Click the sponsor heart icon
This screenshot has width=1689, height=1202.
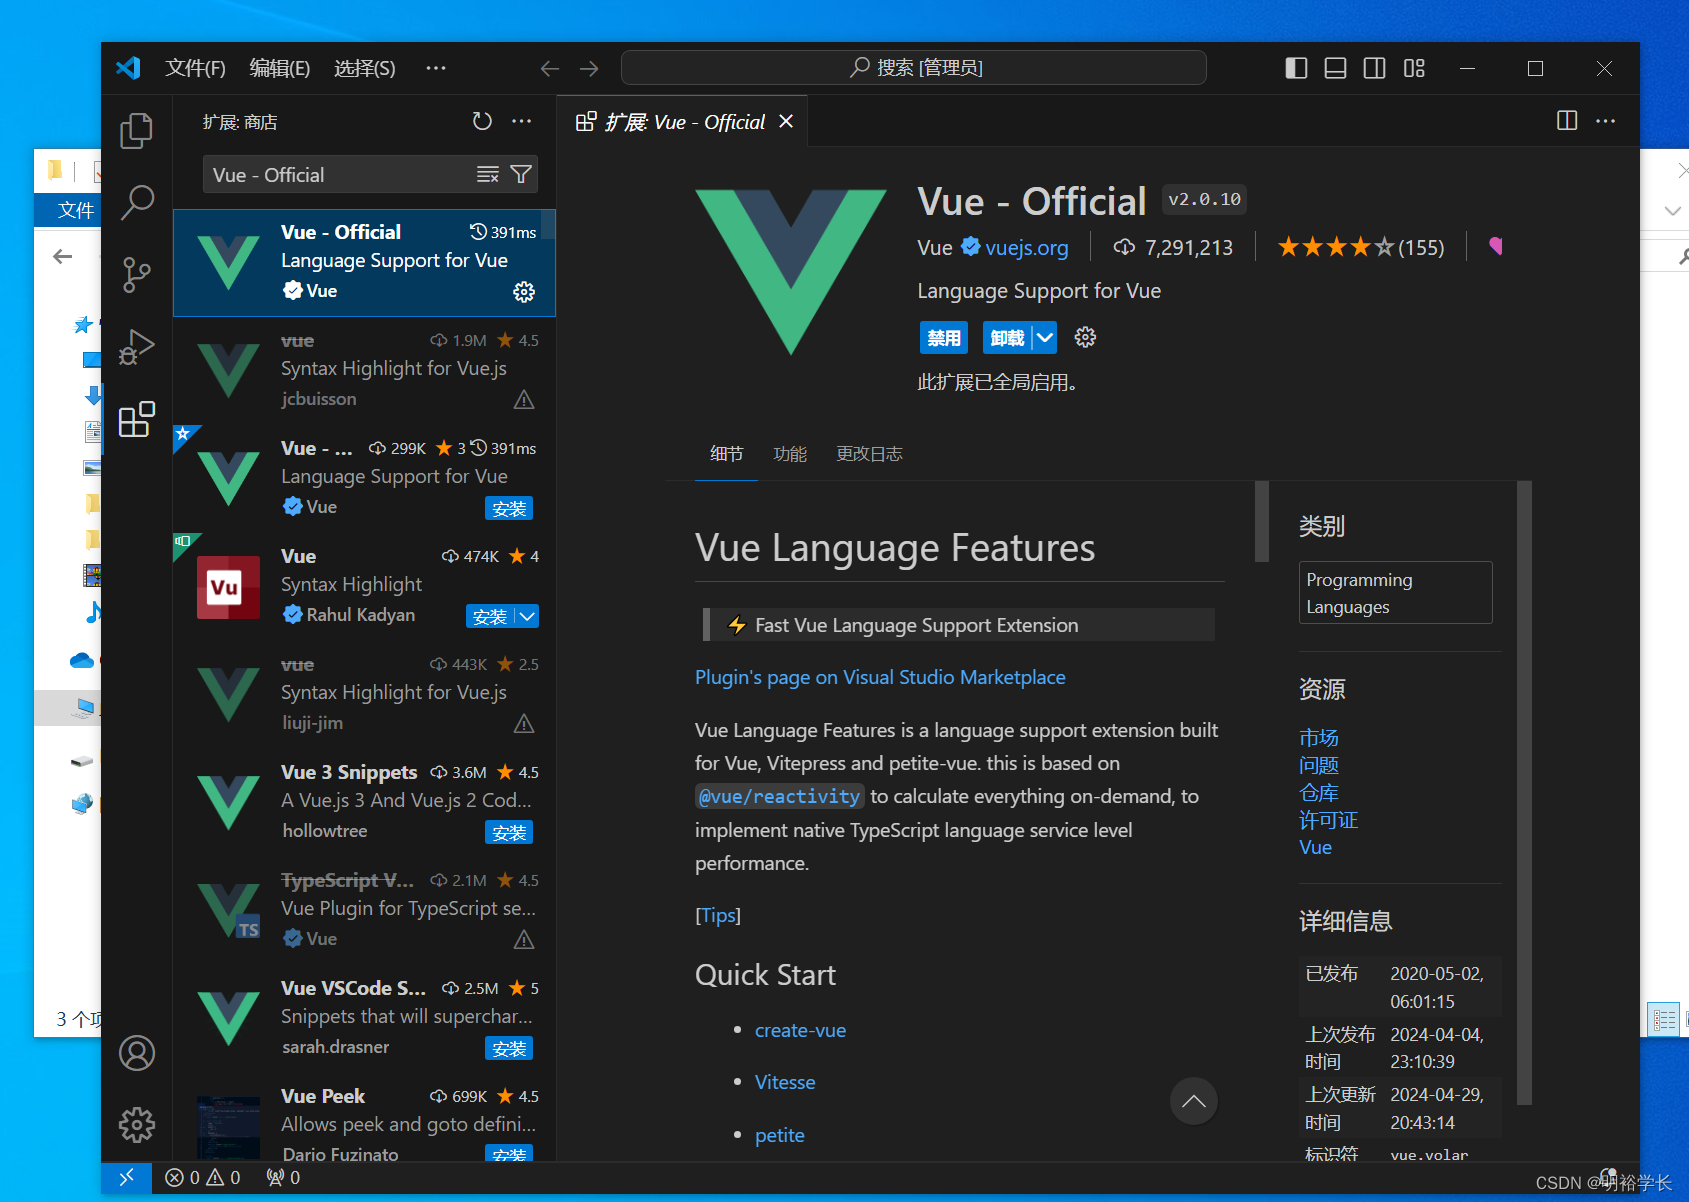coord(1495,246)
